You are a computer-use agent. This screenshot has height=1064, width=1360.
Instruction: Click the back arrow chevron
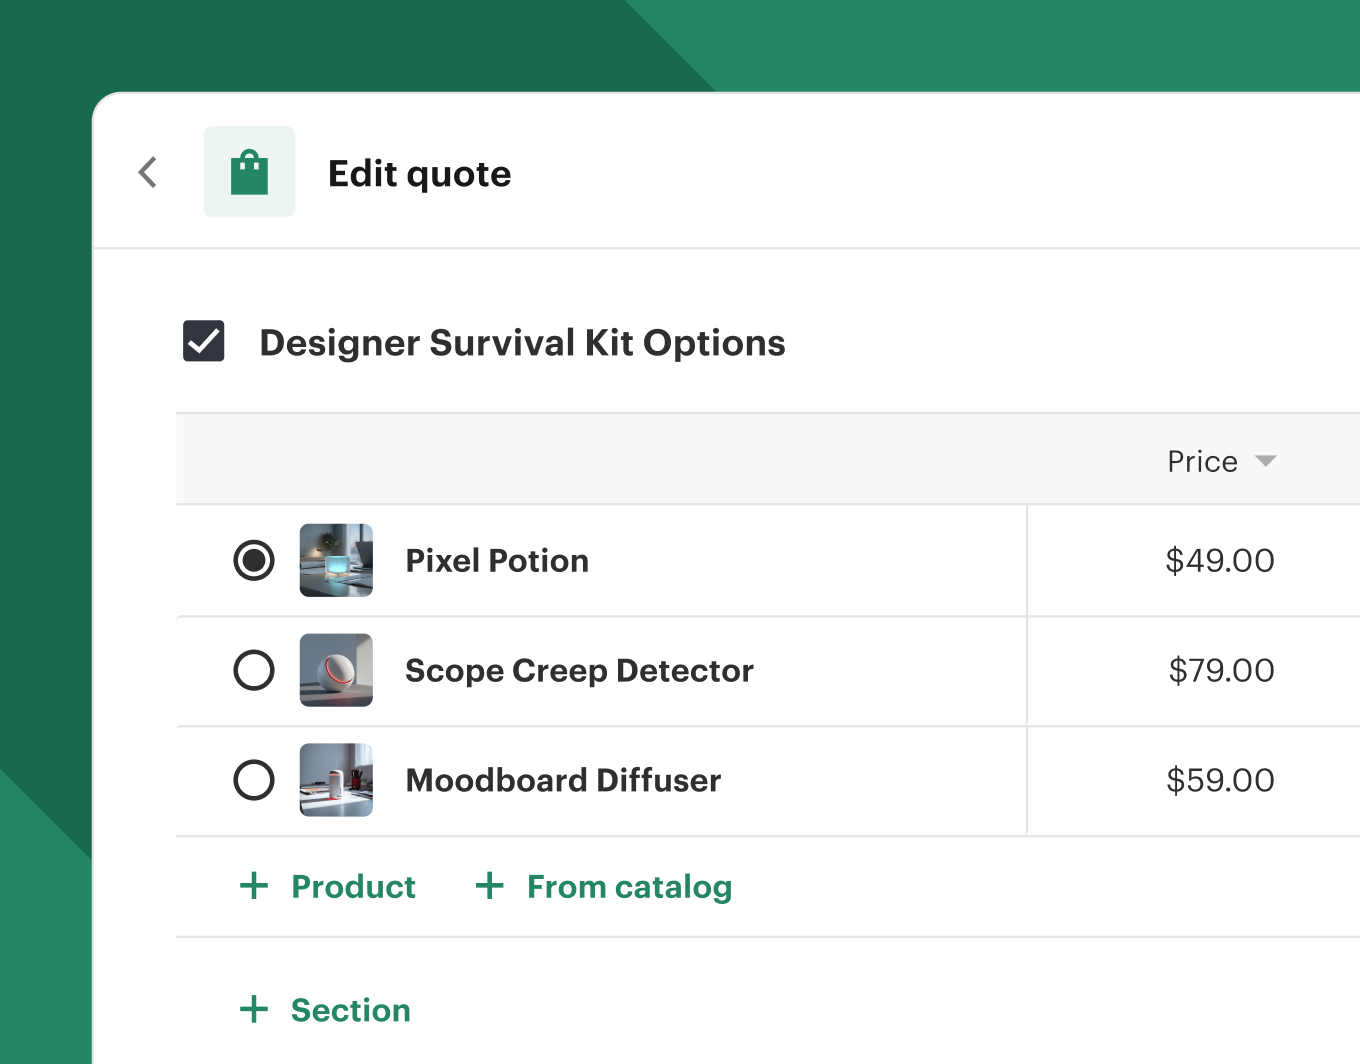coord(148,172)
